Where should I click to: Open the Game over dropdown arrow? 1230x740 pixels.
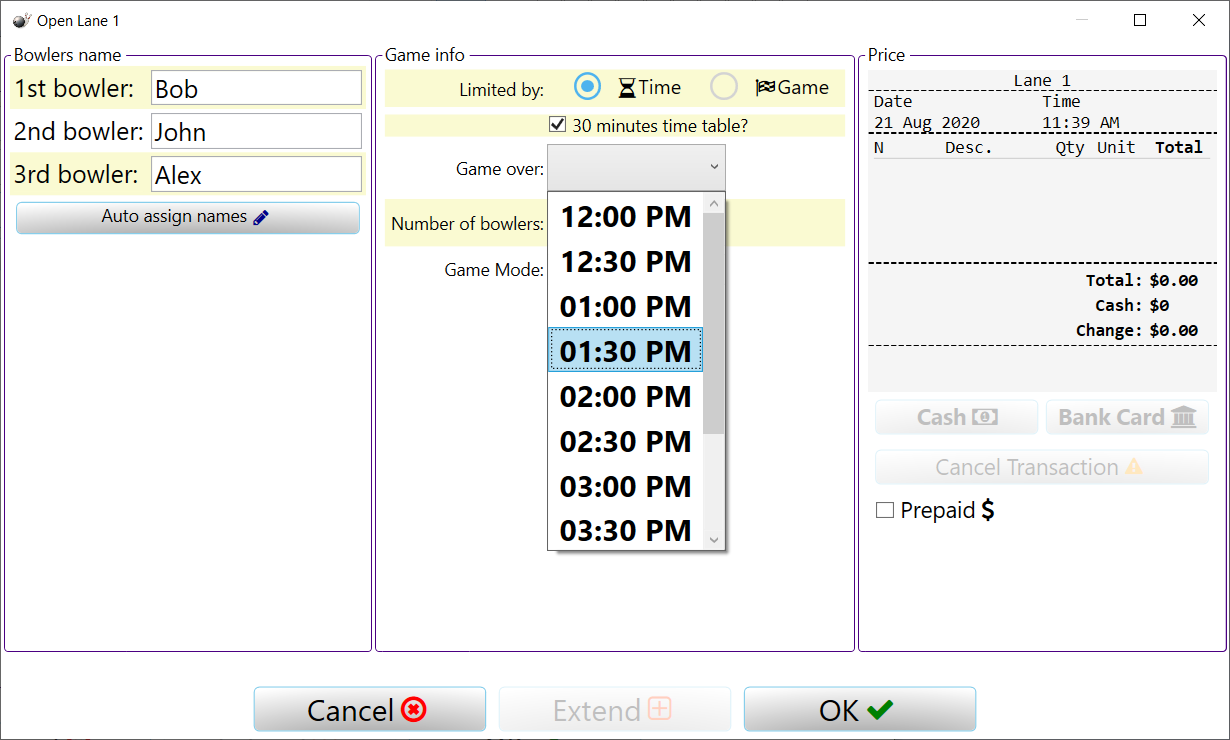click(x=712, y=167)
